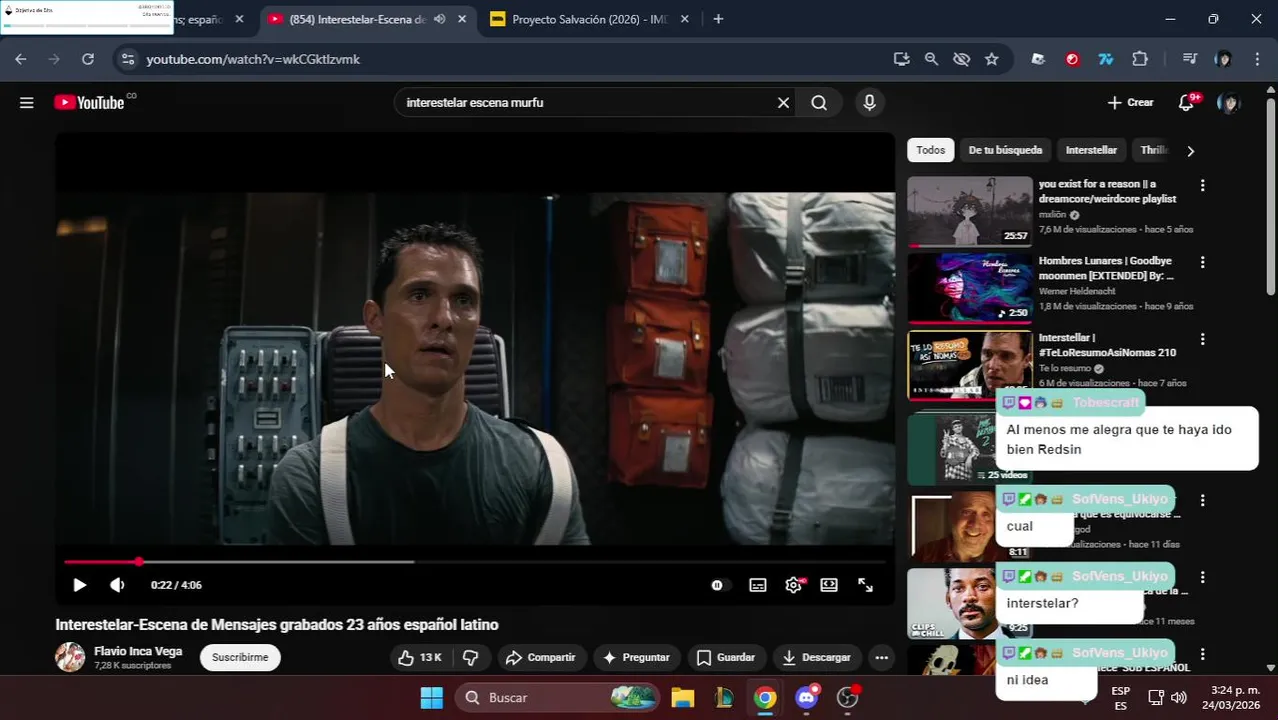Like the video with 13 K thumbs up
This screenshot has height=720, width=1278.
[x=419, y=657]
